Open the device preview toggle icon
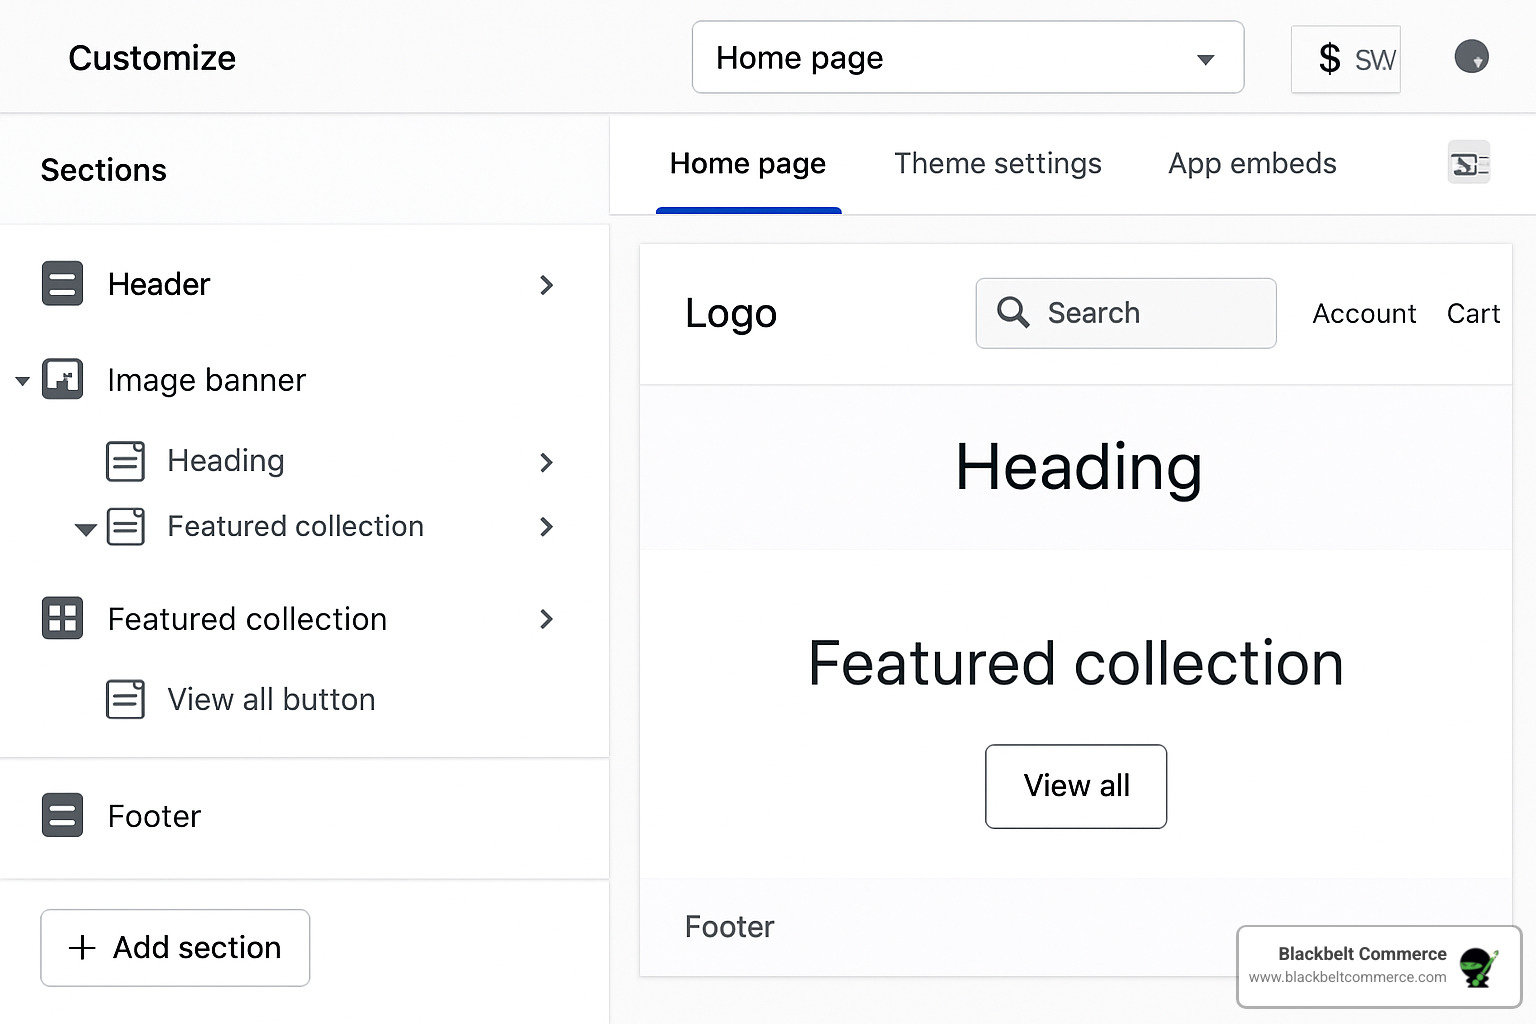This screenshot has height=1024, width=1536. 1468,162
